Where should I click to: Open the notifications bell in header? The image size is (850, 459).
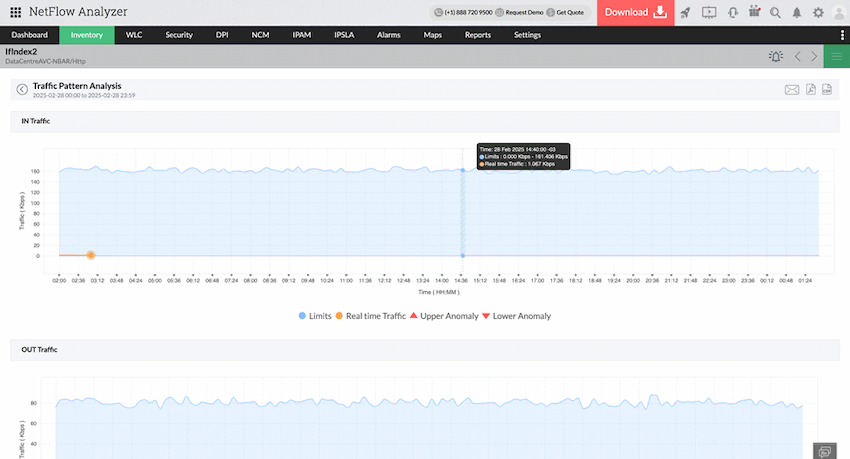pos(797,12)
